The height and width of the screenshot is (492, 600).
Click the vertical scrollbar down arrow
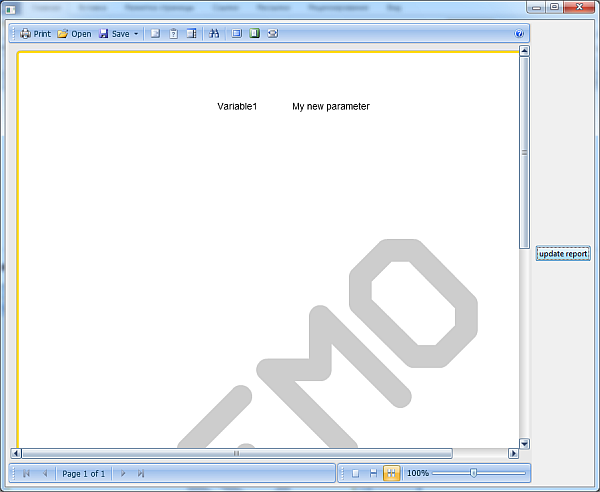click(524, 444)
